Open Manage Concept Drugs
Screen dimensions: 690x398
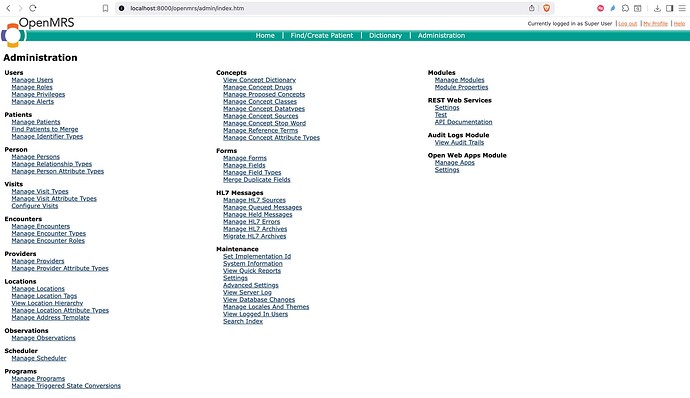point(257,87)
